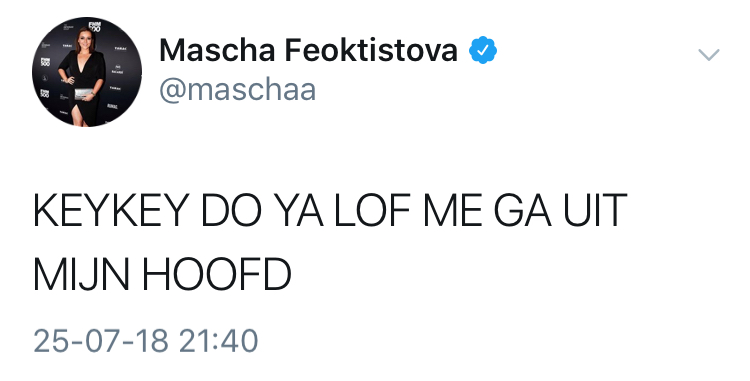Select the tweet timestamp 25-07-18 21:40
Screen dimensions: 750x381
click(146, 341)
